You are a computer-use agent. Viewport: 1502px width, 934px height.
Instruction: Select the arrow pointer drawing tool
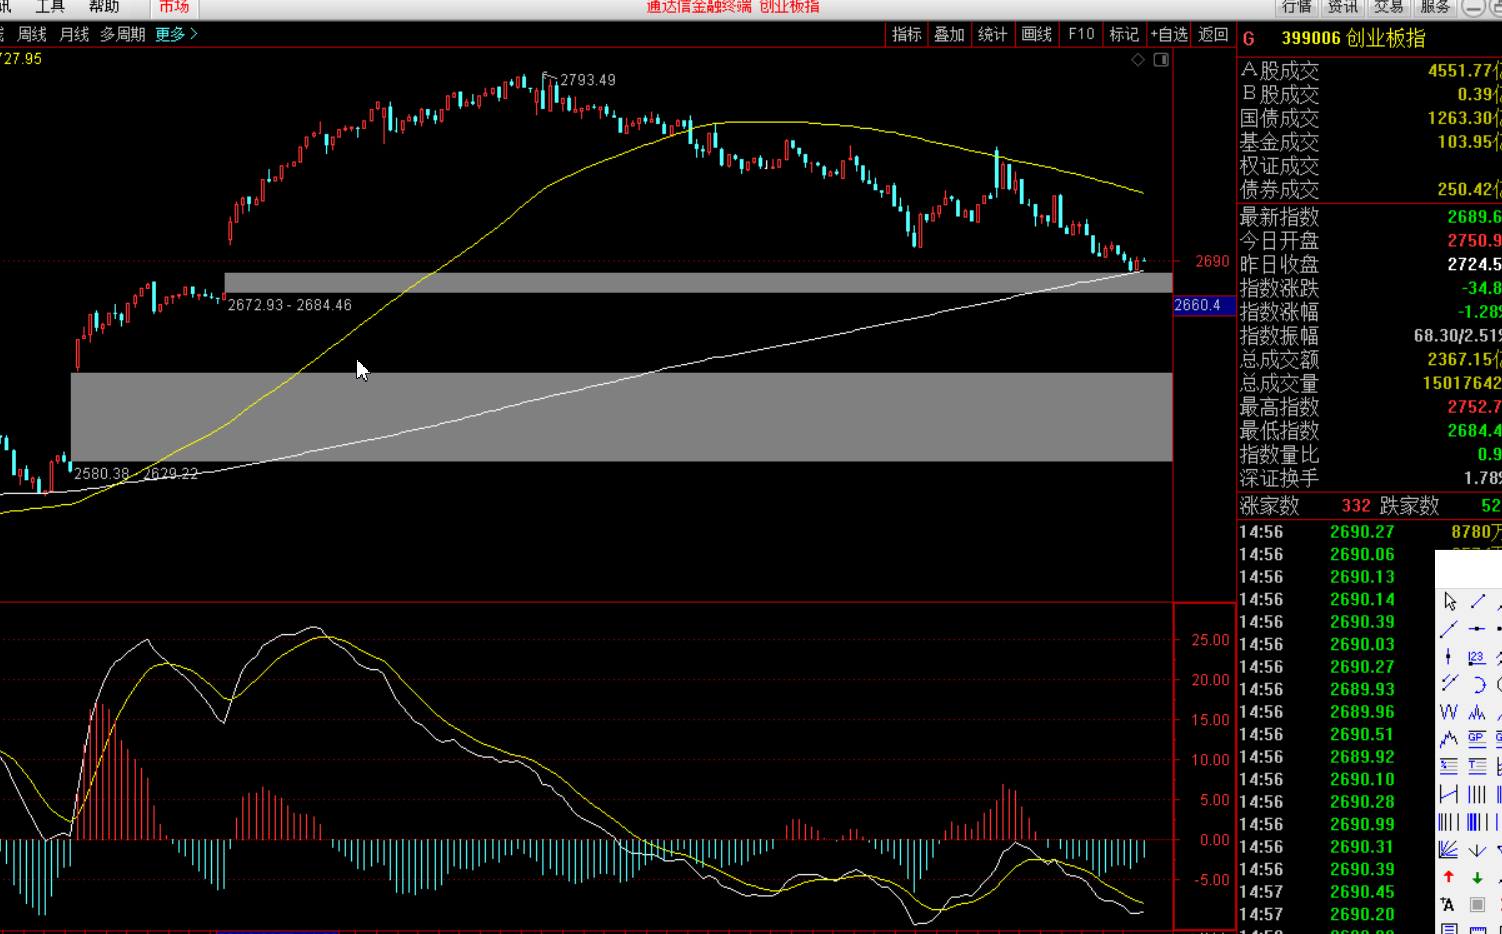click(x=1450, y=601)
